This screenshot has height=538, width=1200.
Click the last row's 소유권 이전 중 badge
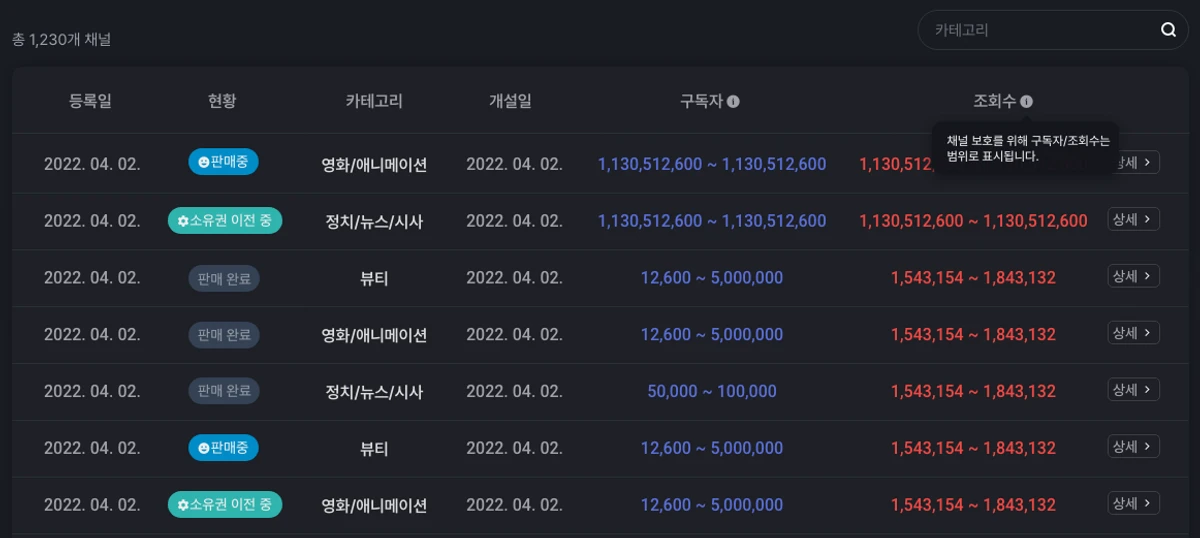225,505
